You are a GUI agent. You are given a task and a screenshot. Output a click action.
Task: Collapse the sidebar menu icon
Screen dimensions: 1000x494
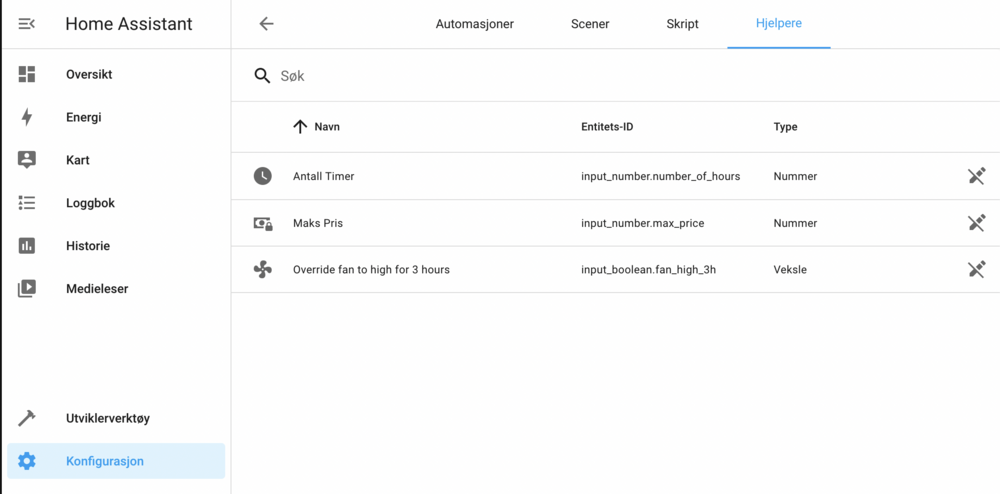click(27, 24)
